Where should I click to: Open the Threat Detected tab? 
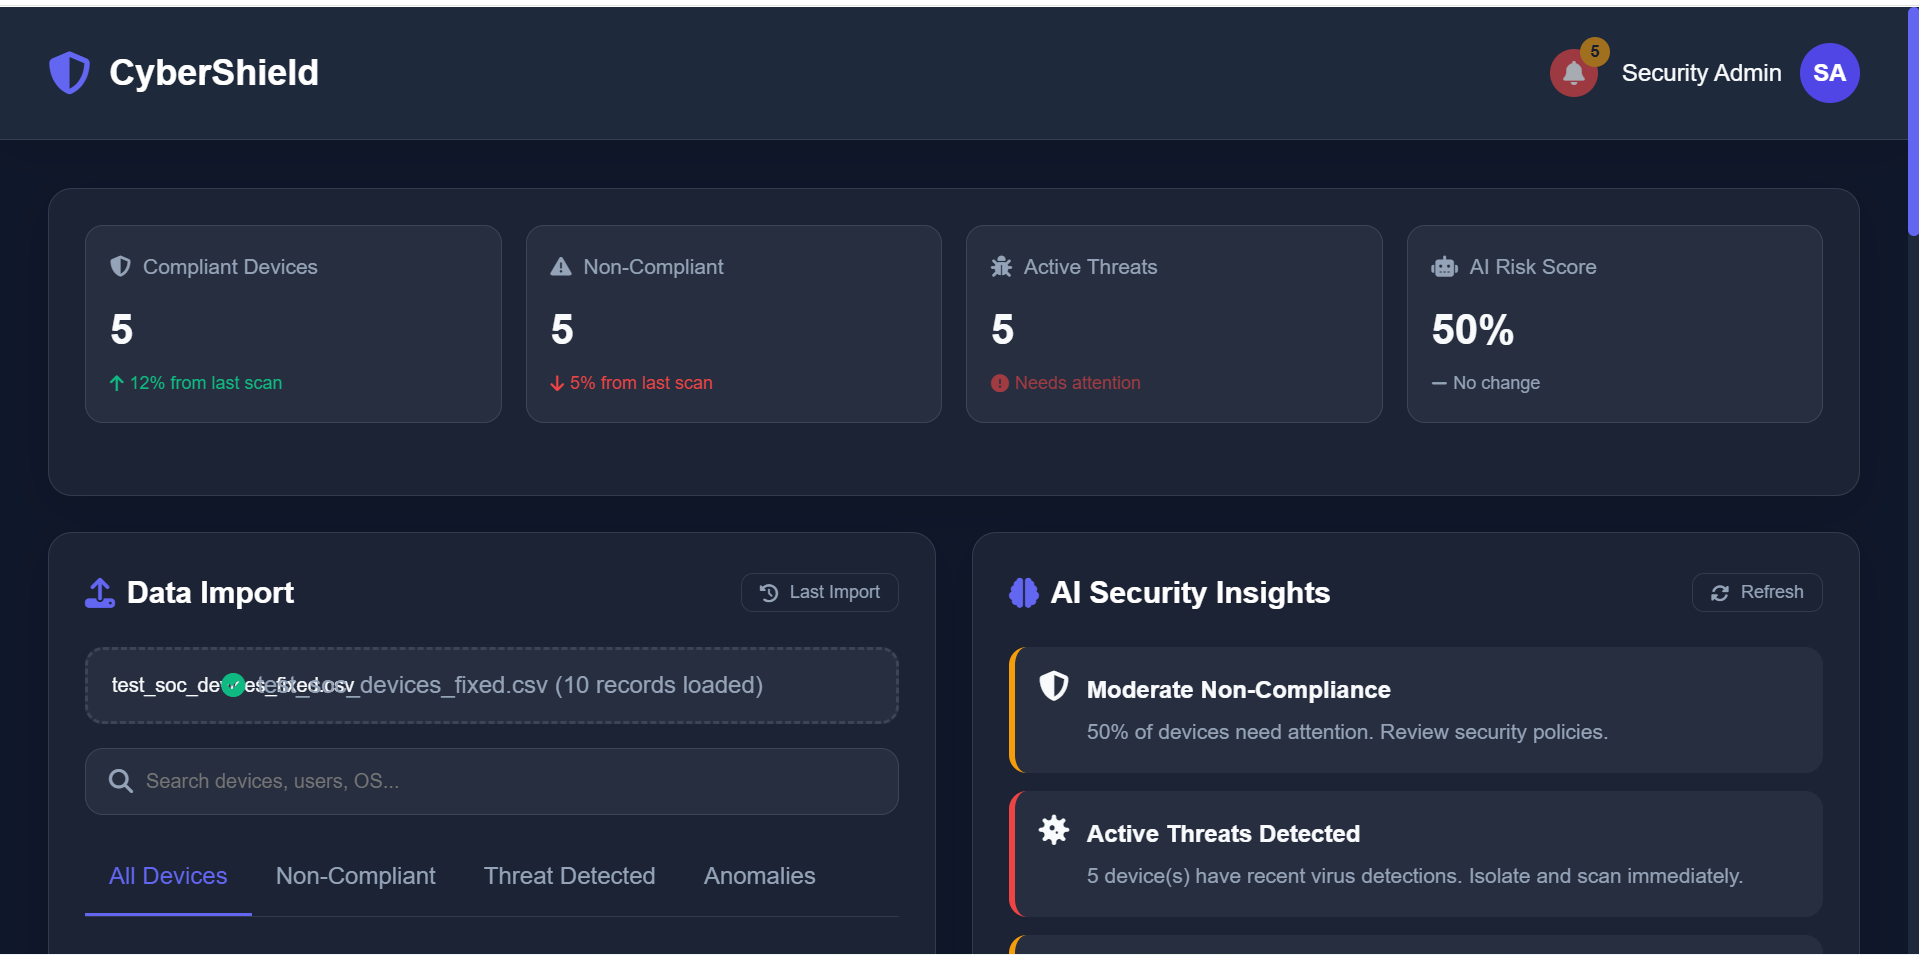[570, 876]
